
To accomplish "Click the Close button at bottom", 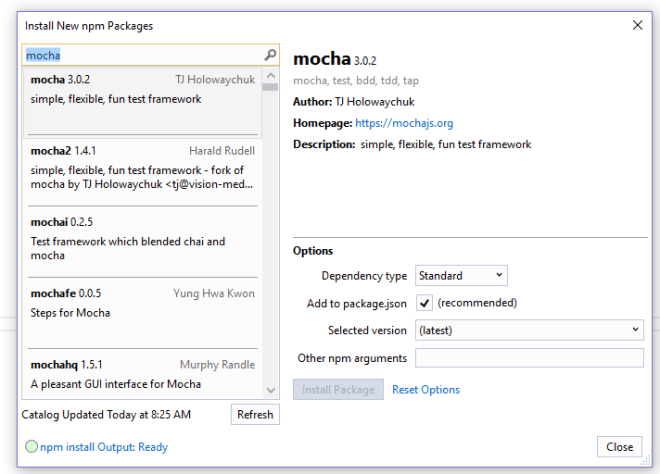I will (x=619, y=447).
